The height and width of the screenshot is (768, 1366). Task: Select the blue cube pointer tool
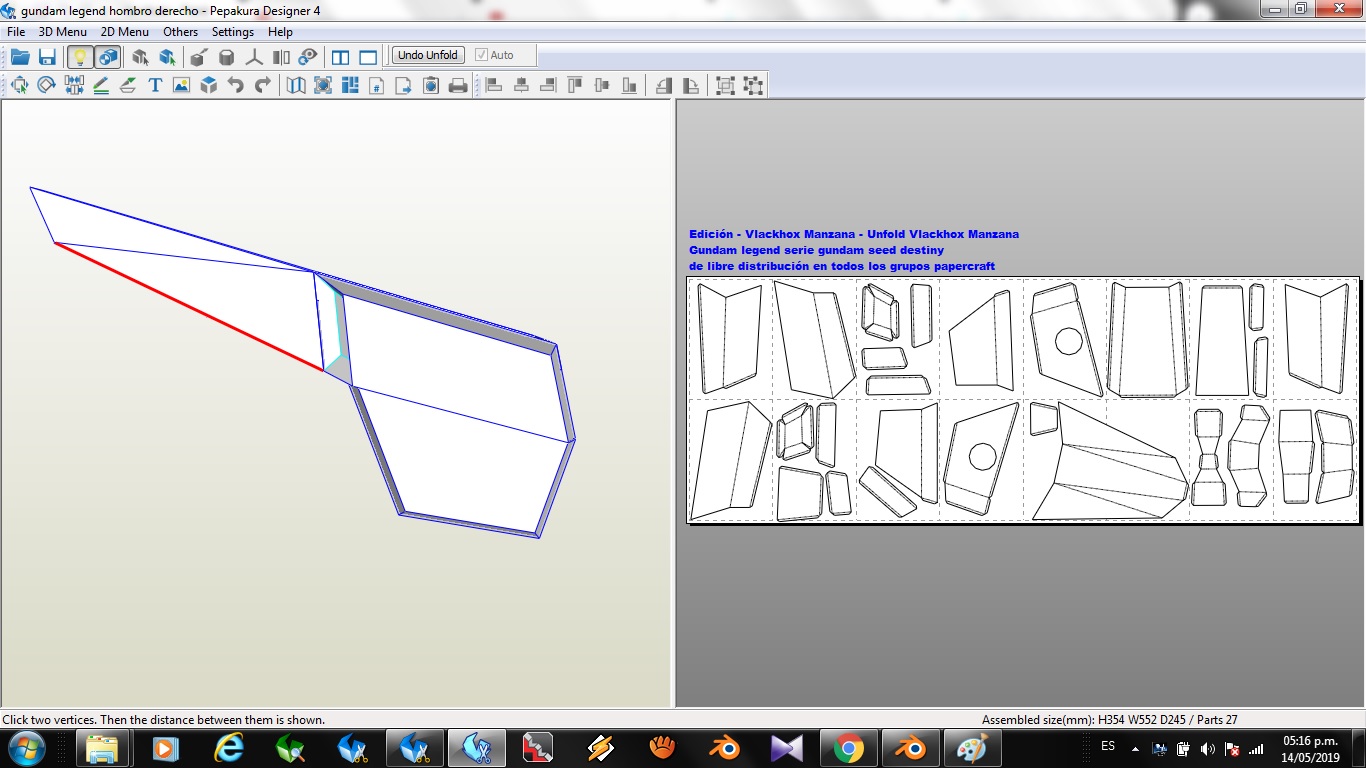(167, 57)
